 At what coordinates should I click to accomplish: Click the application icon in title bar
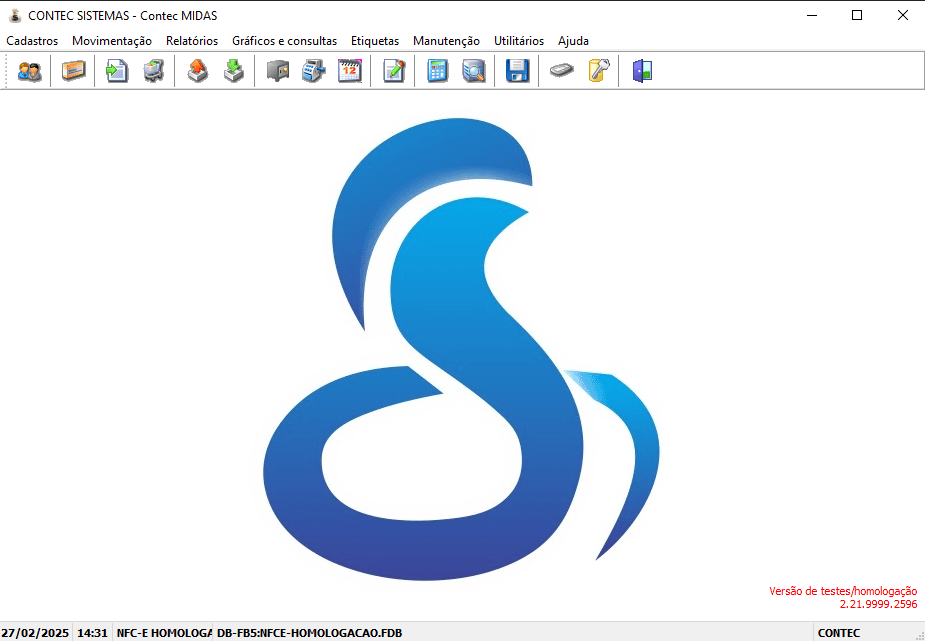click(15, 16)
